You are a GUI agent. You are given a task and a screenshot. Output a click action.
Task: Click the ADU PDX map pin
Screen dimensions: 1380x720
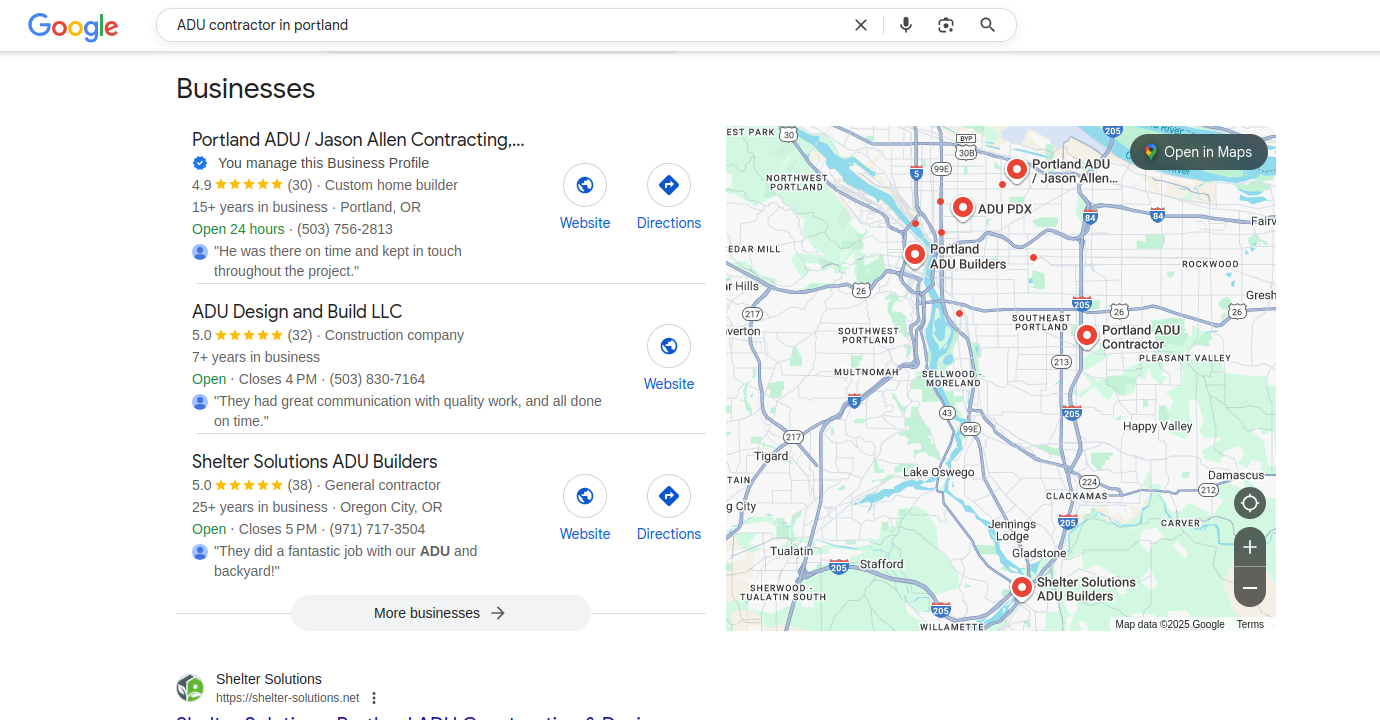(x=962, y=207)
